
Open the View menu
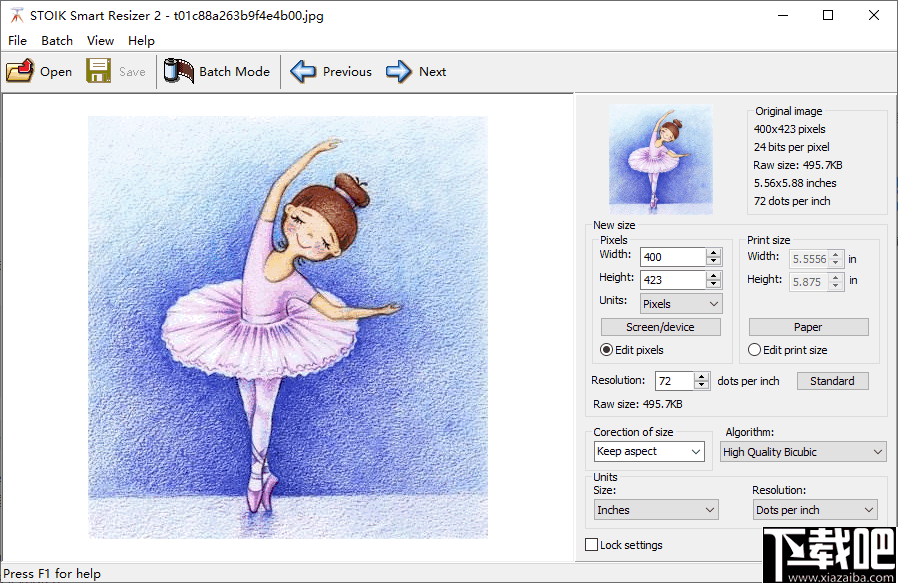click(x=100, y=40)
